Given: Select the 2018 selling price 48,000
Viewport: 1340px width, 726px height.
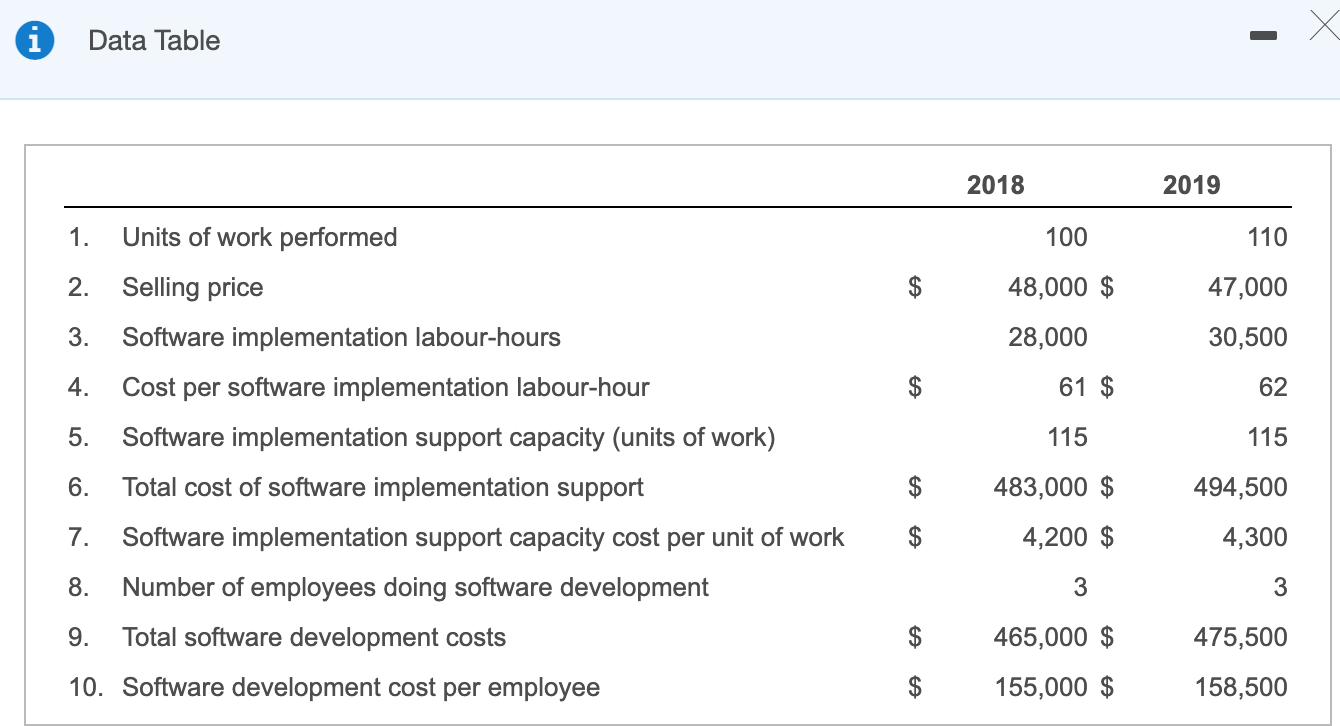Looking at the screenshot, I should point(1047,287).
